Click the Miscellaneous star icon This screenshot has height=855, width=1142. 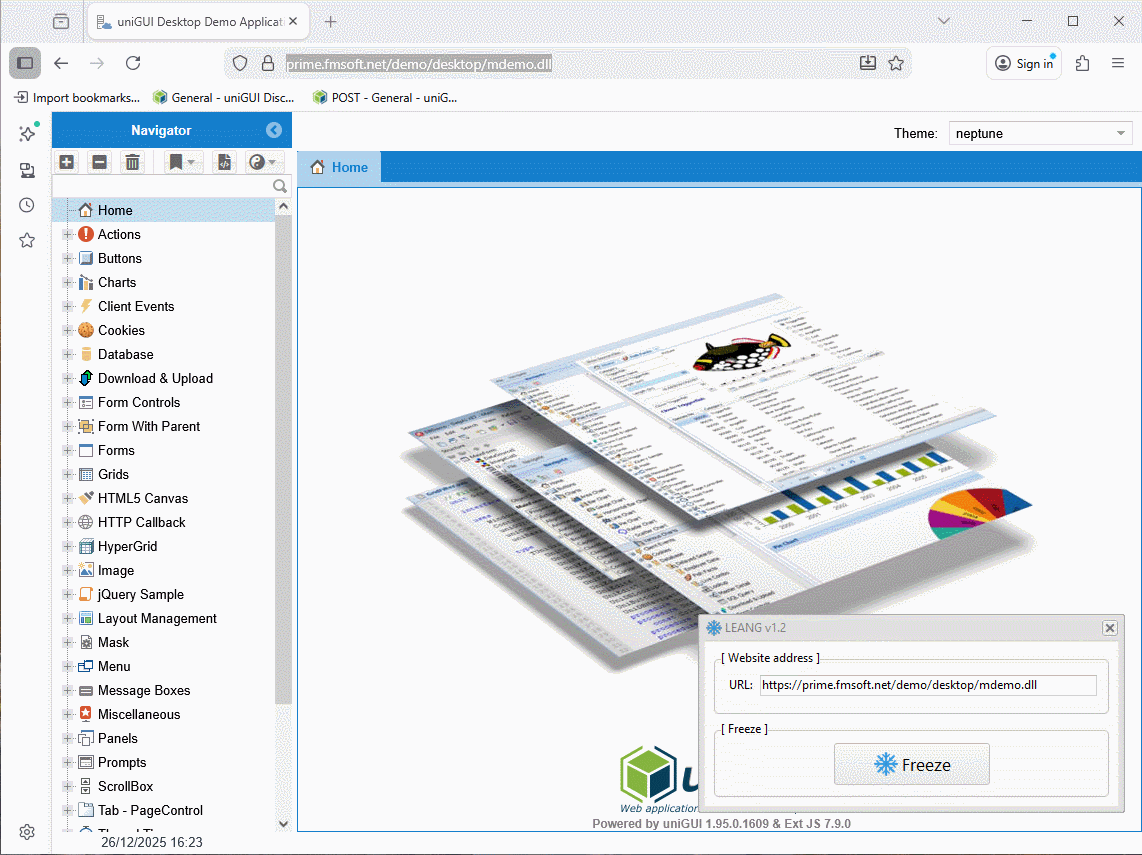86,714
